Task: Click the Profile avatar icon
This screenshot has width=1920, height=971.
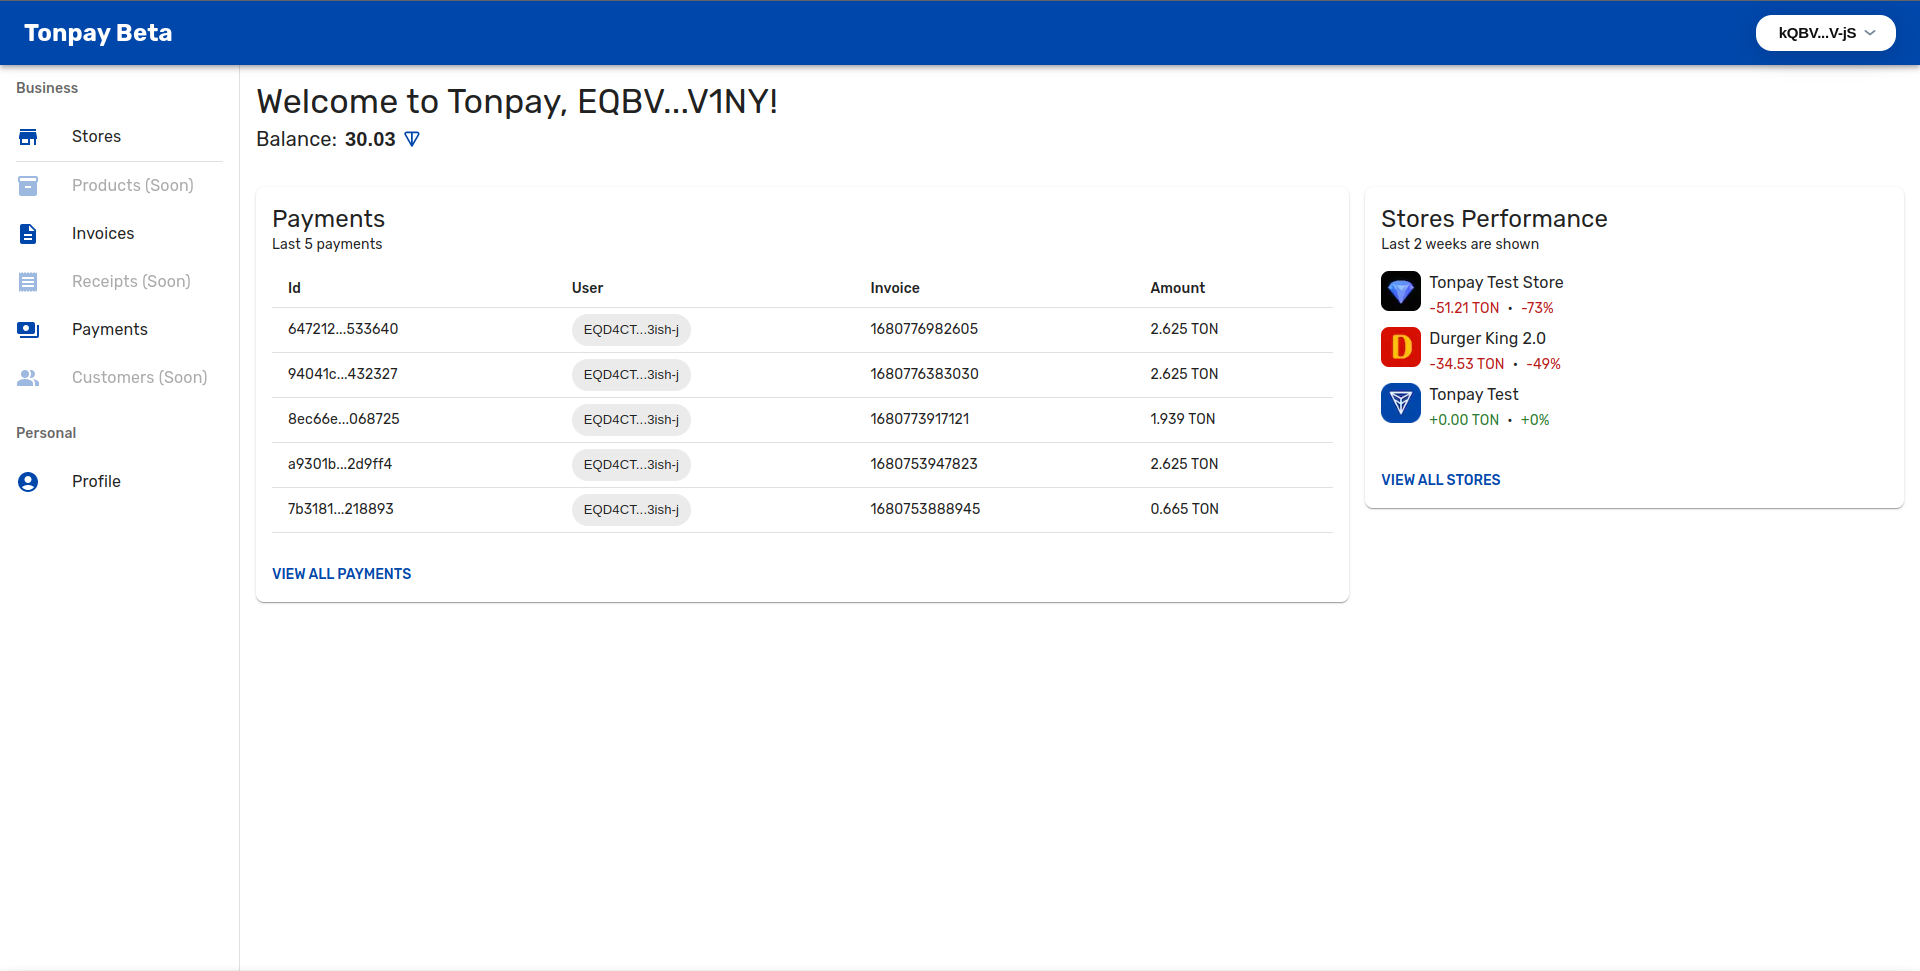Action: (x=28, y=481)
